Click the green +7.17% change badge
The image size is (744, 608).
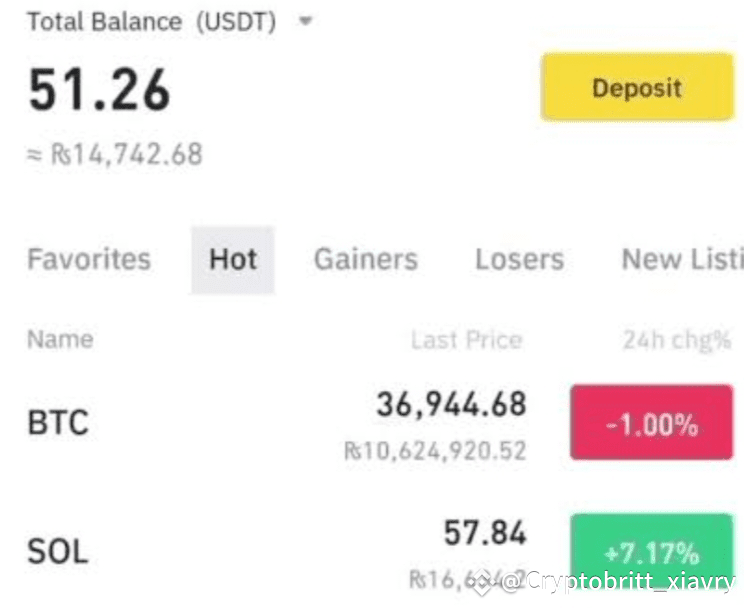point(652,553)
